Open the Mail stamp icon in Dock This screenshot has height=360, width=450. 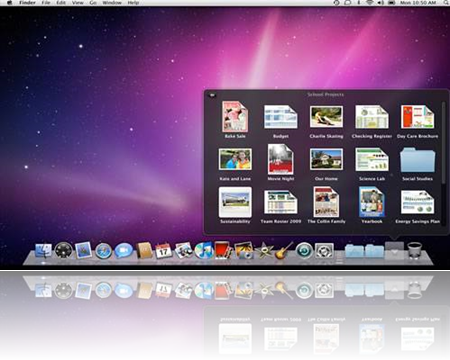pyautogui.click(x=83, y=250)
